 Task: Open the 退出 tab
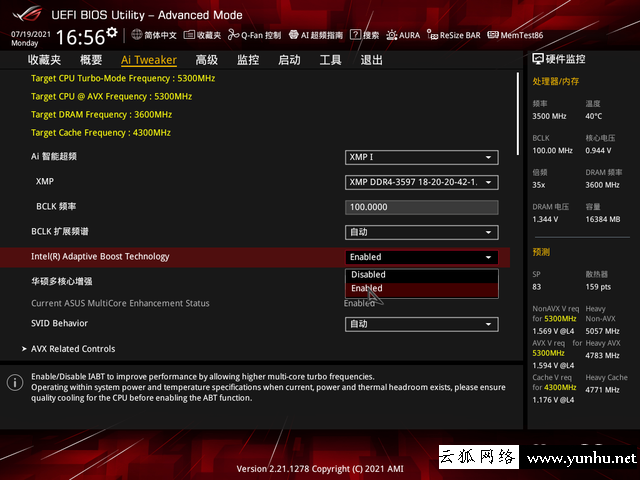coord(371,60)
